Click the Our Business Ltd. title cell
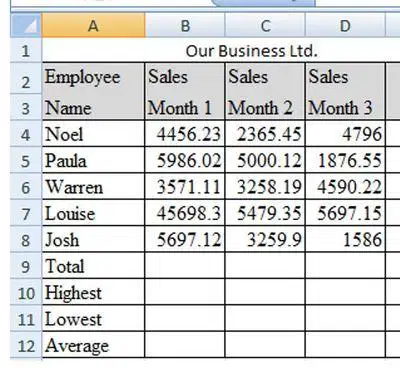 point(251,51)
